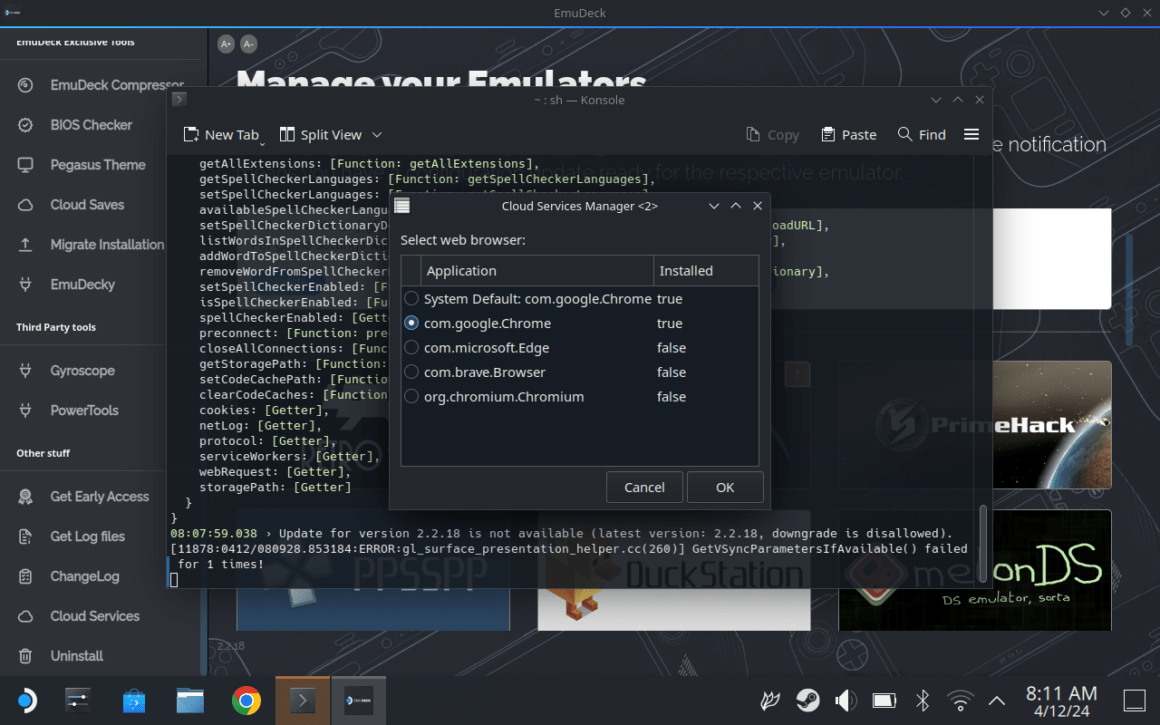This screenshot has height=725, width=1160.
Task: Open Cloud Saves in sidebar
Action: tap(70, 205)
